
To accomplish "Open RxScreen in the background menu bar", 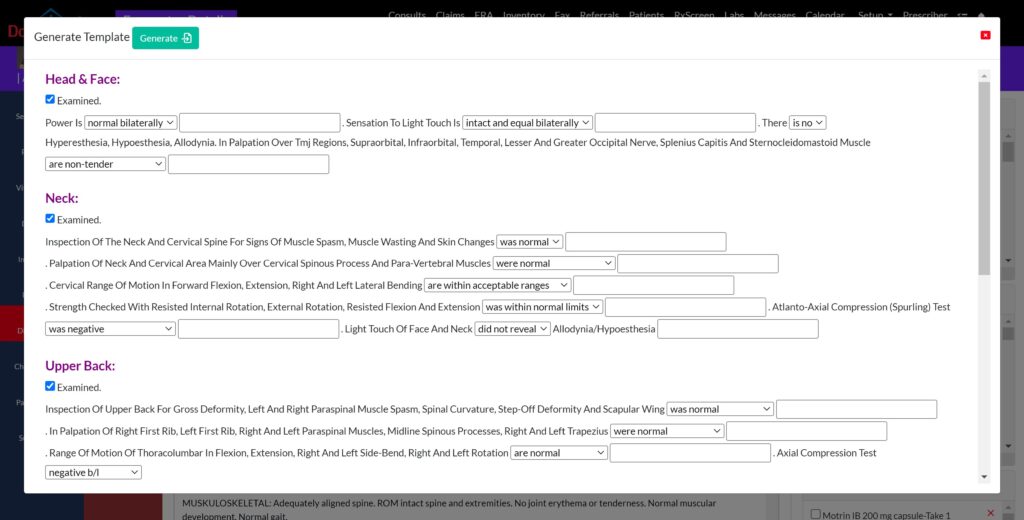I will [694, 14].
